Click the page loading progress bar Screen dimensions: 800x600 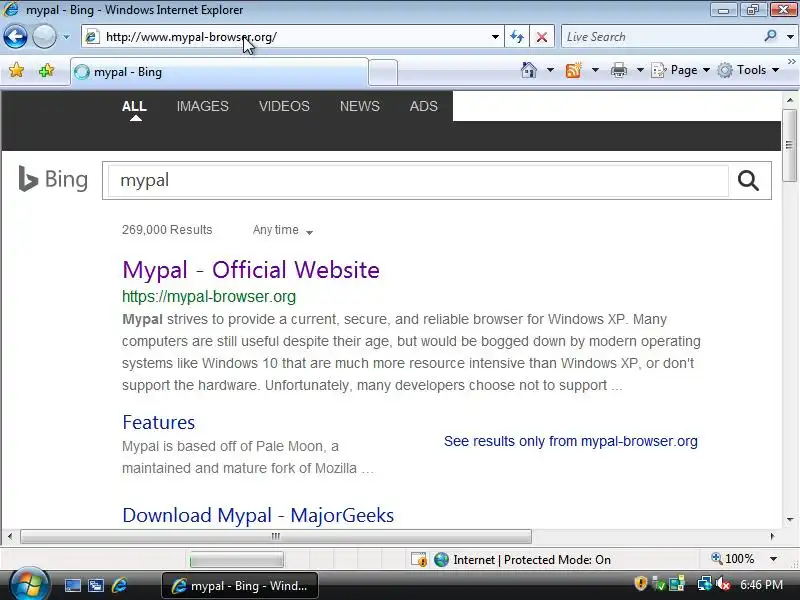[237, 560]
